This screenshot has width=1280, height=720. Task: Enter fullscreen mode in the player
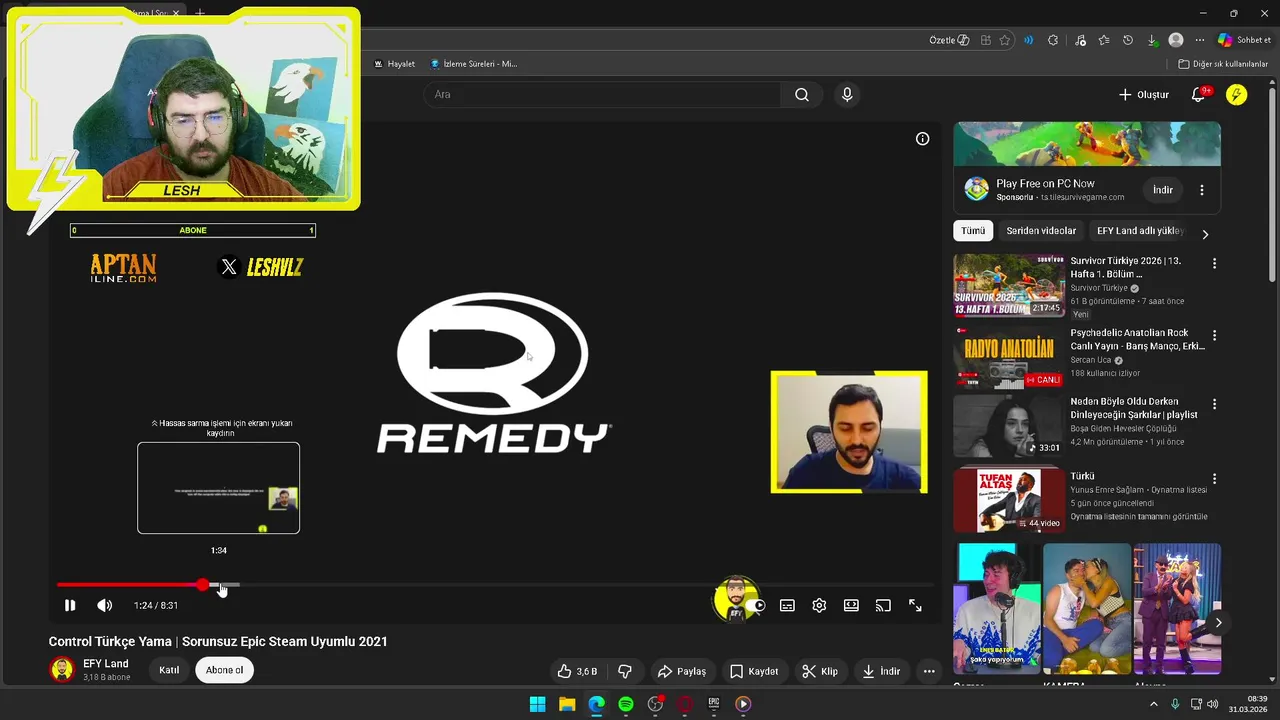tap(915, 605)
